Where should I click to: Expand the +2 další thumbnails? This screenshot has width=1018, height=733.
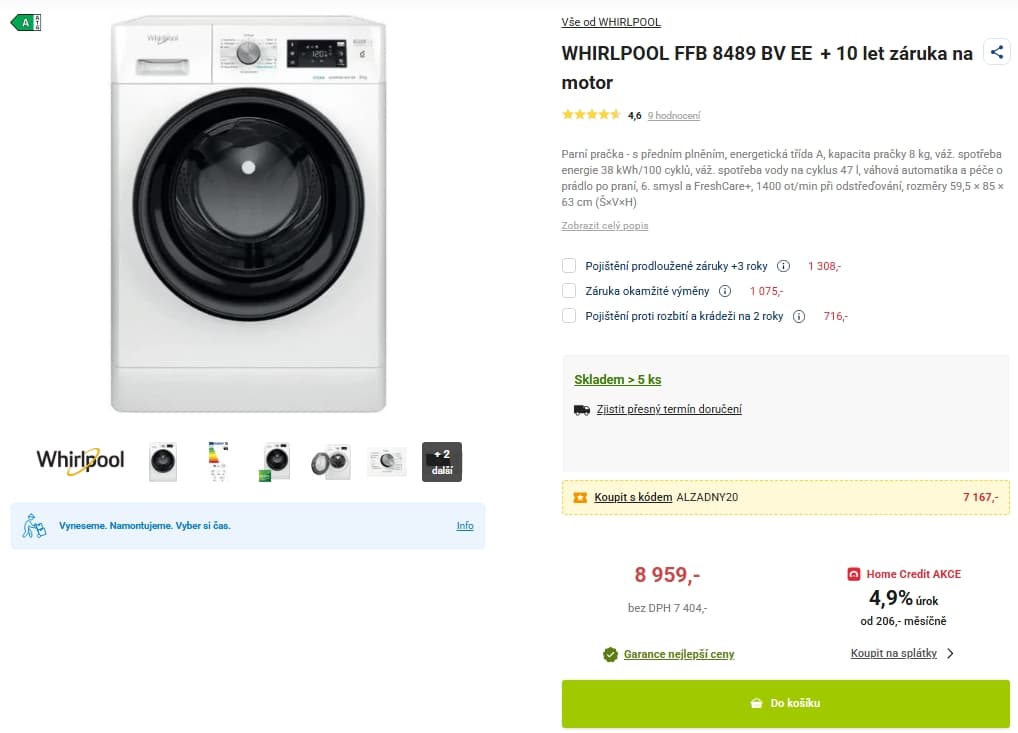coord(442,461)
